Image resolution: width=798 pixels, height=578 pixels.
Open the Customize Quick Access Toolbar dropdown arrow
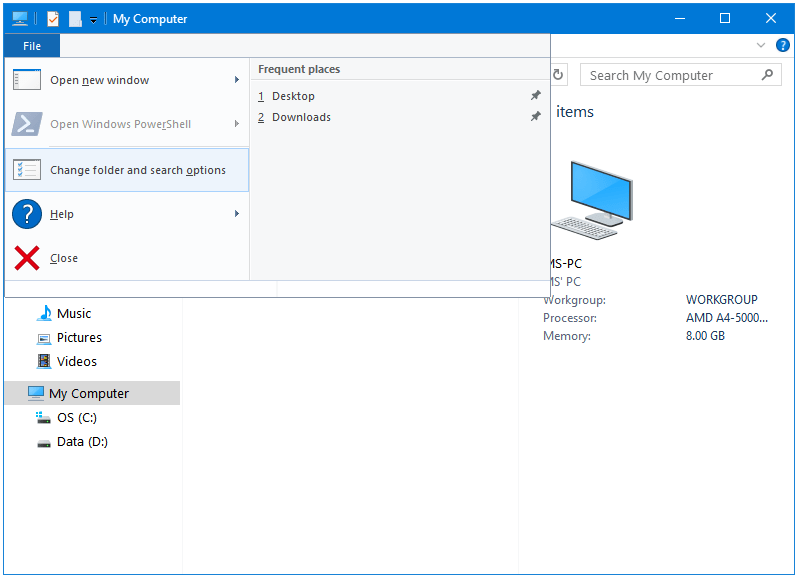94,20
